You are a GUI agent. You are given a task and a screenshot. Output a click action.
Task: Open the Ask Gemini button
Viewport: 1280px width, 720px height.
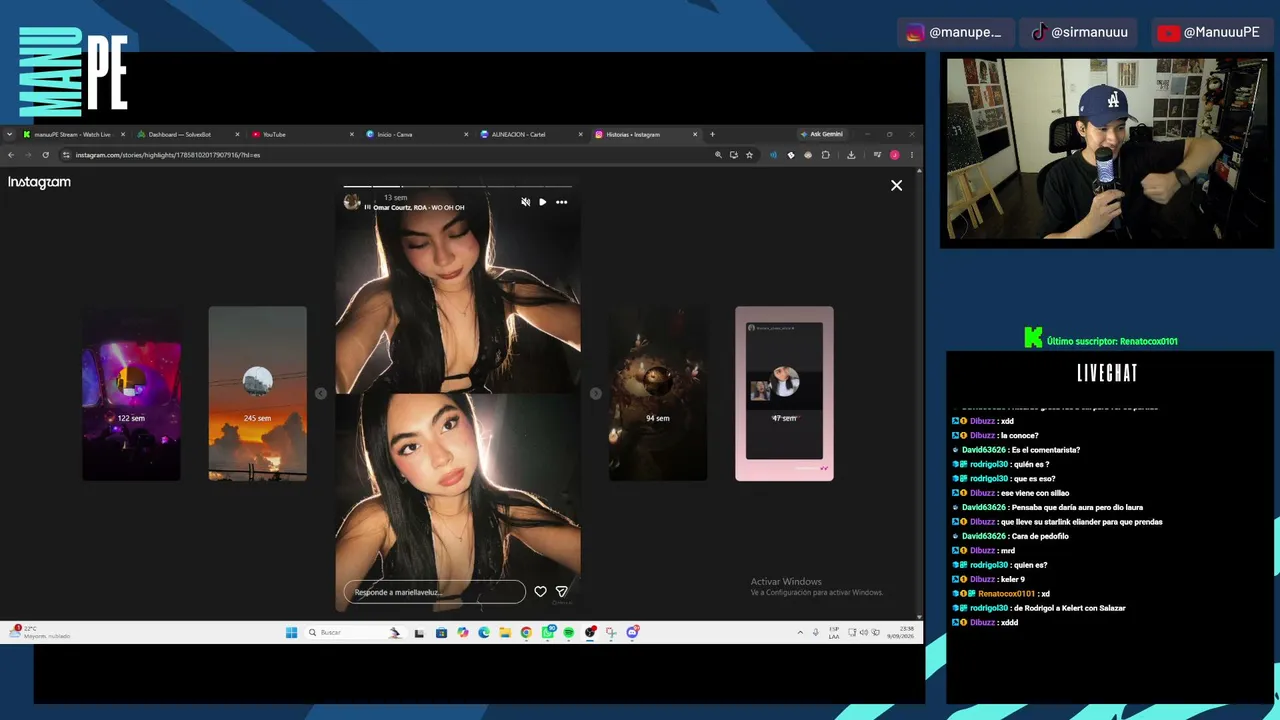(x=821, y=134)
